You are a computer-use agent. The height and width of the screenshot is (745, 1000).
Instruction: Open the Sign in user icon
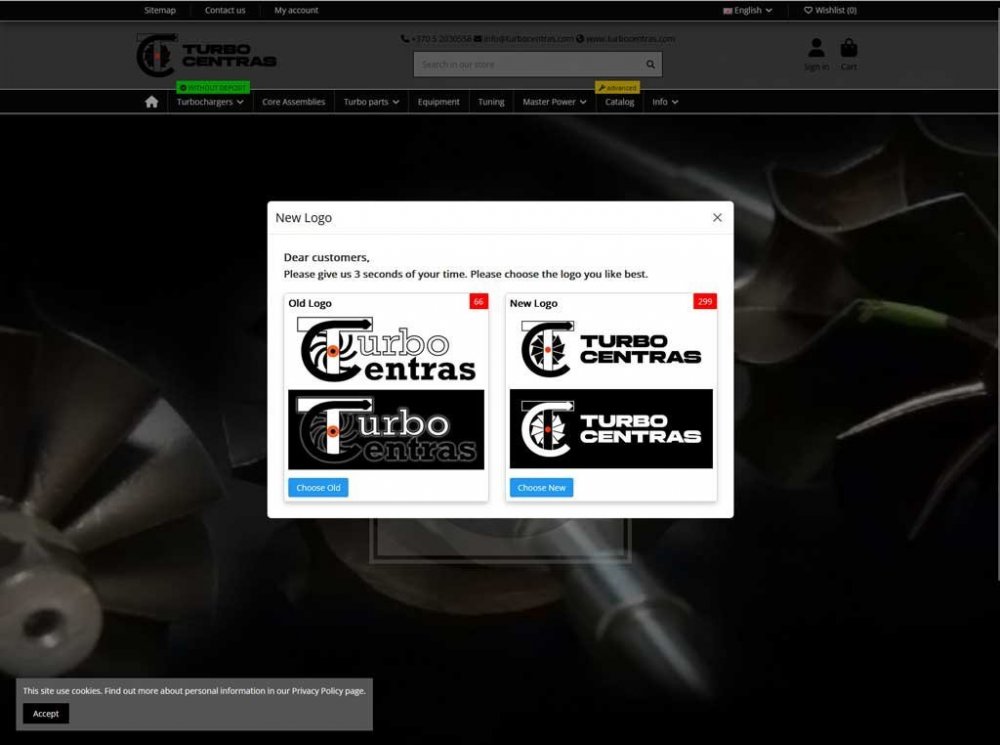click(x=816, y=48)
